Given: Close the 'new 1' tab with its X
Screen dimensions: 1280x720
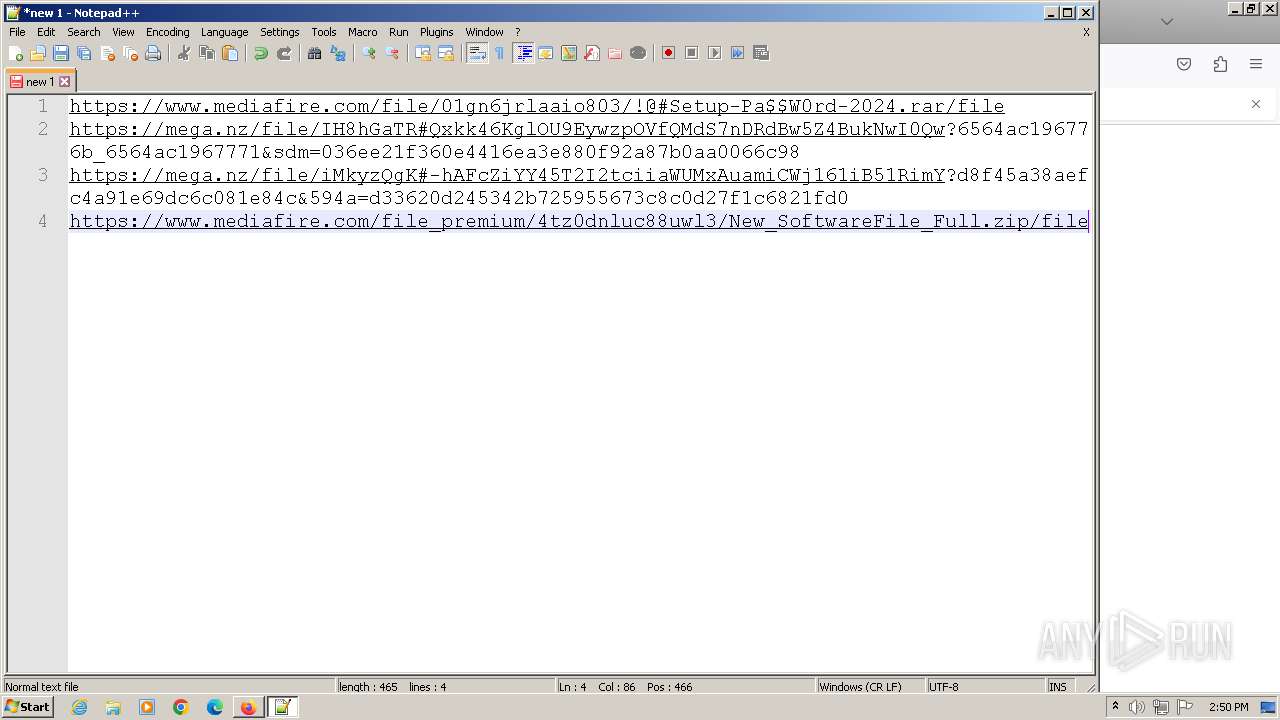Looking at the screenshot, I should (65, 82).
